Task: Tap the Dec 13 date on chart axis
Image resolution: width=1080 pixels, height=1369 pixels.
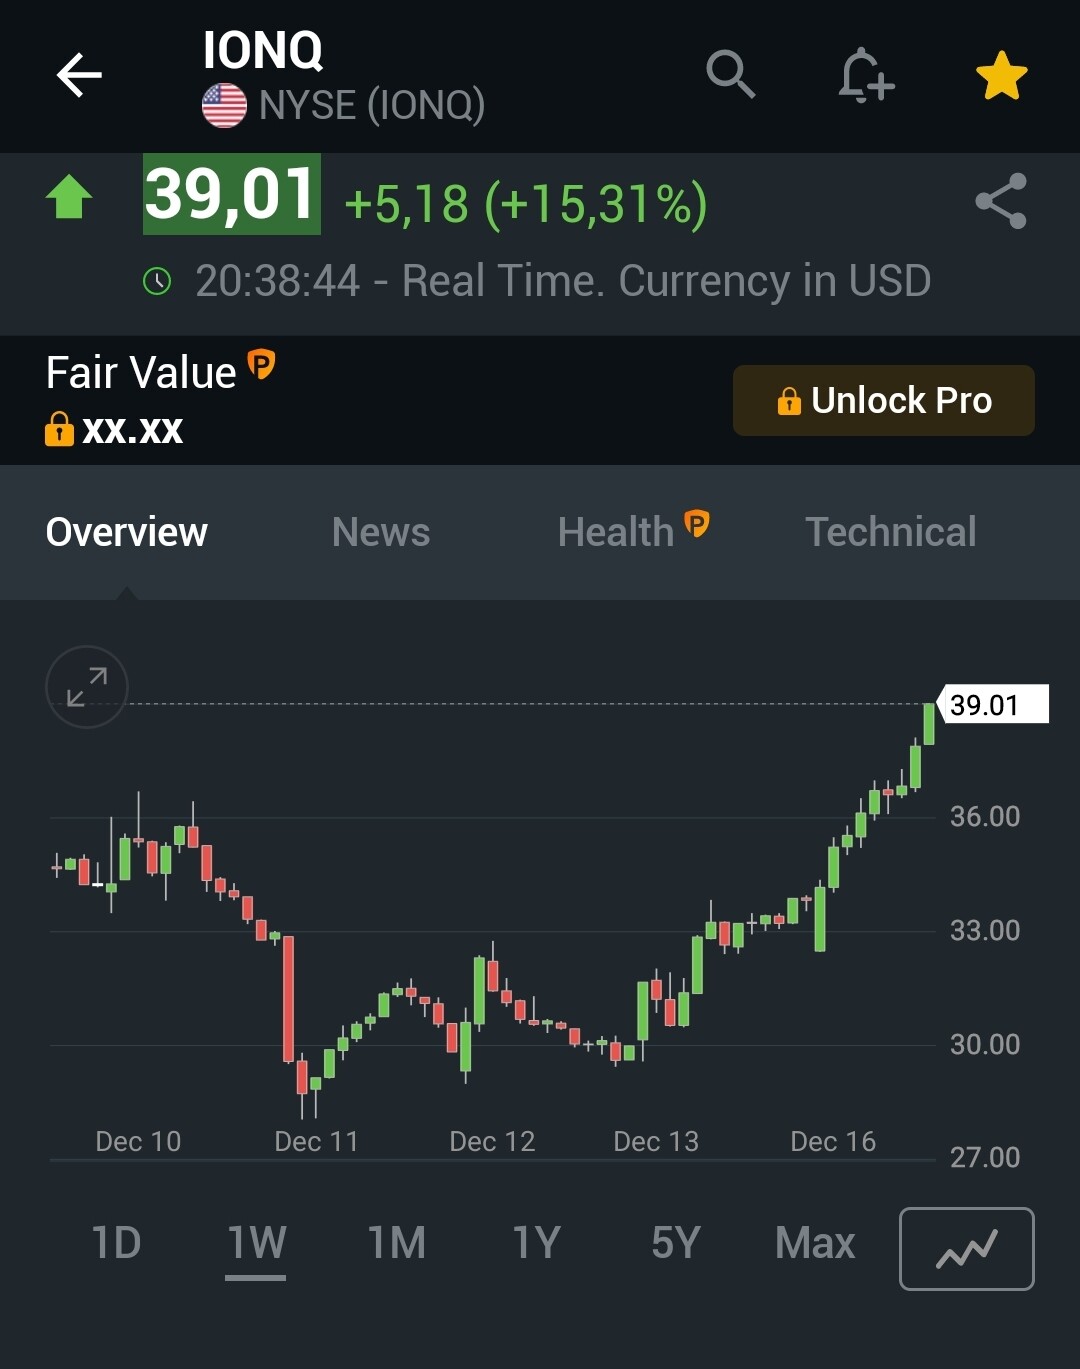Action: [656, 1141]
